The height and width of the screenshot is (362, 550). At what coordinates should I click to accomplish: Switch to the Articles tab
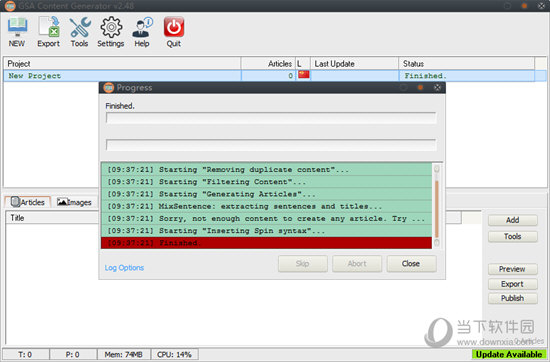(28, 202)
